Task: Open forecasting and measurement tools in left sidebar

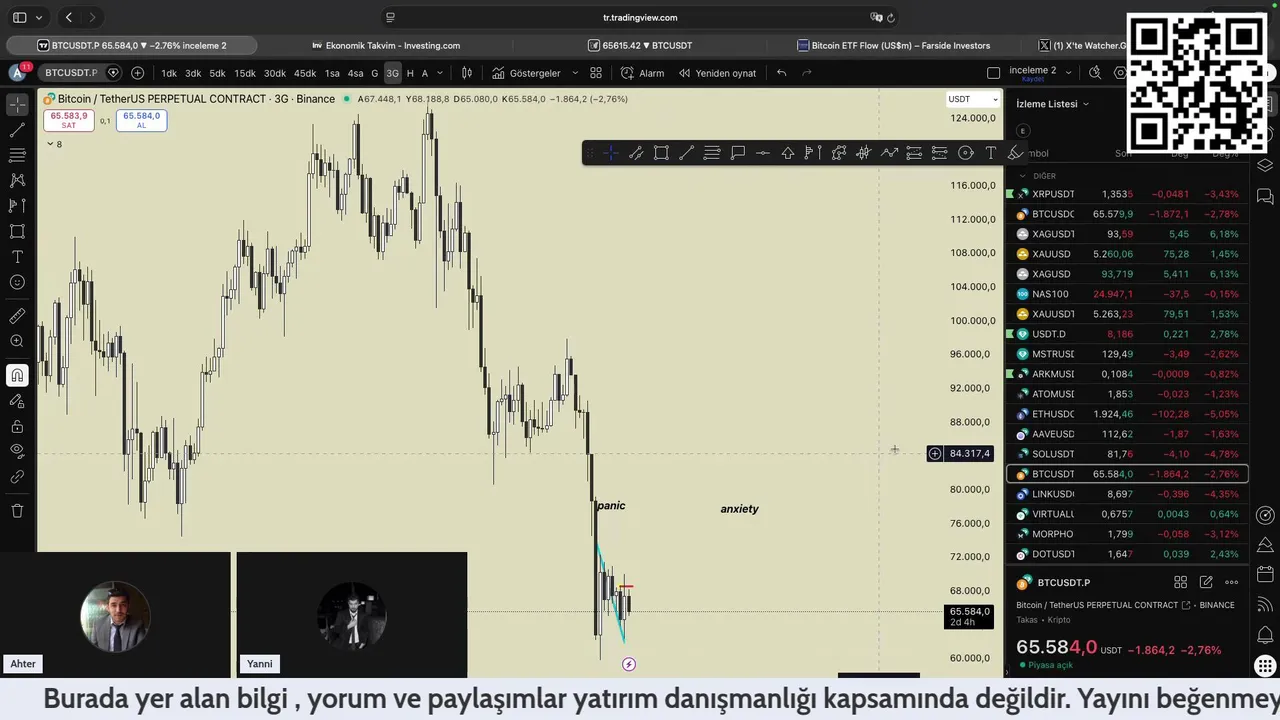Action: coord(17,206)
